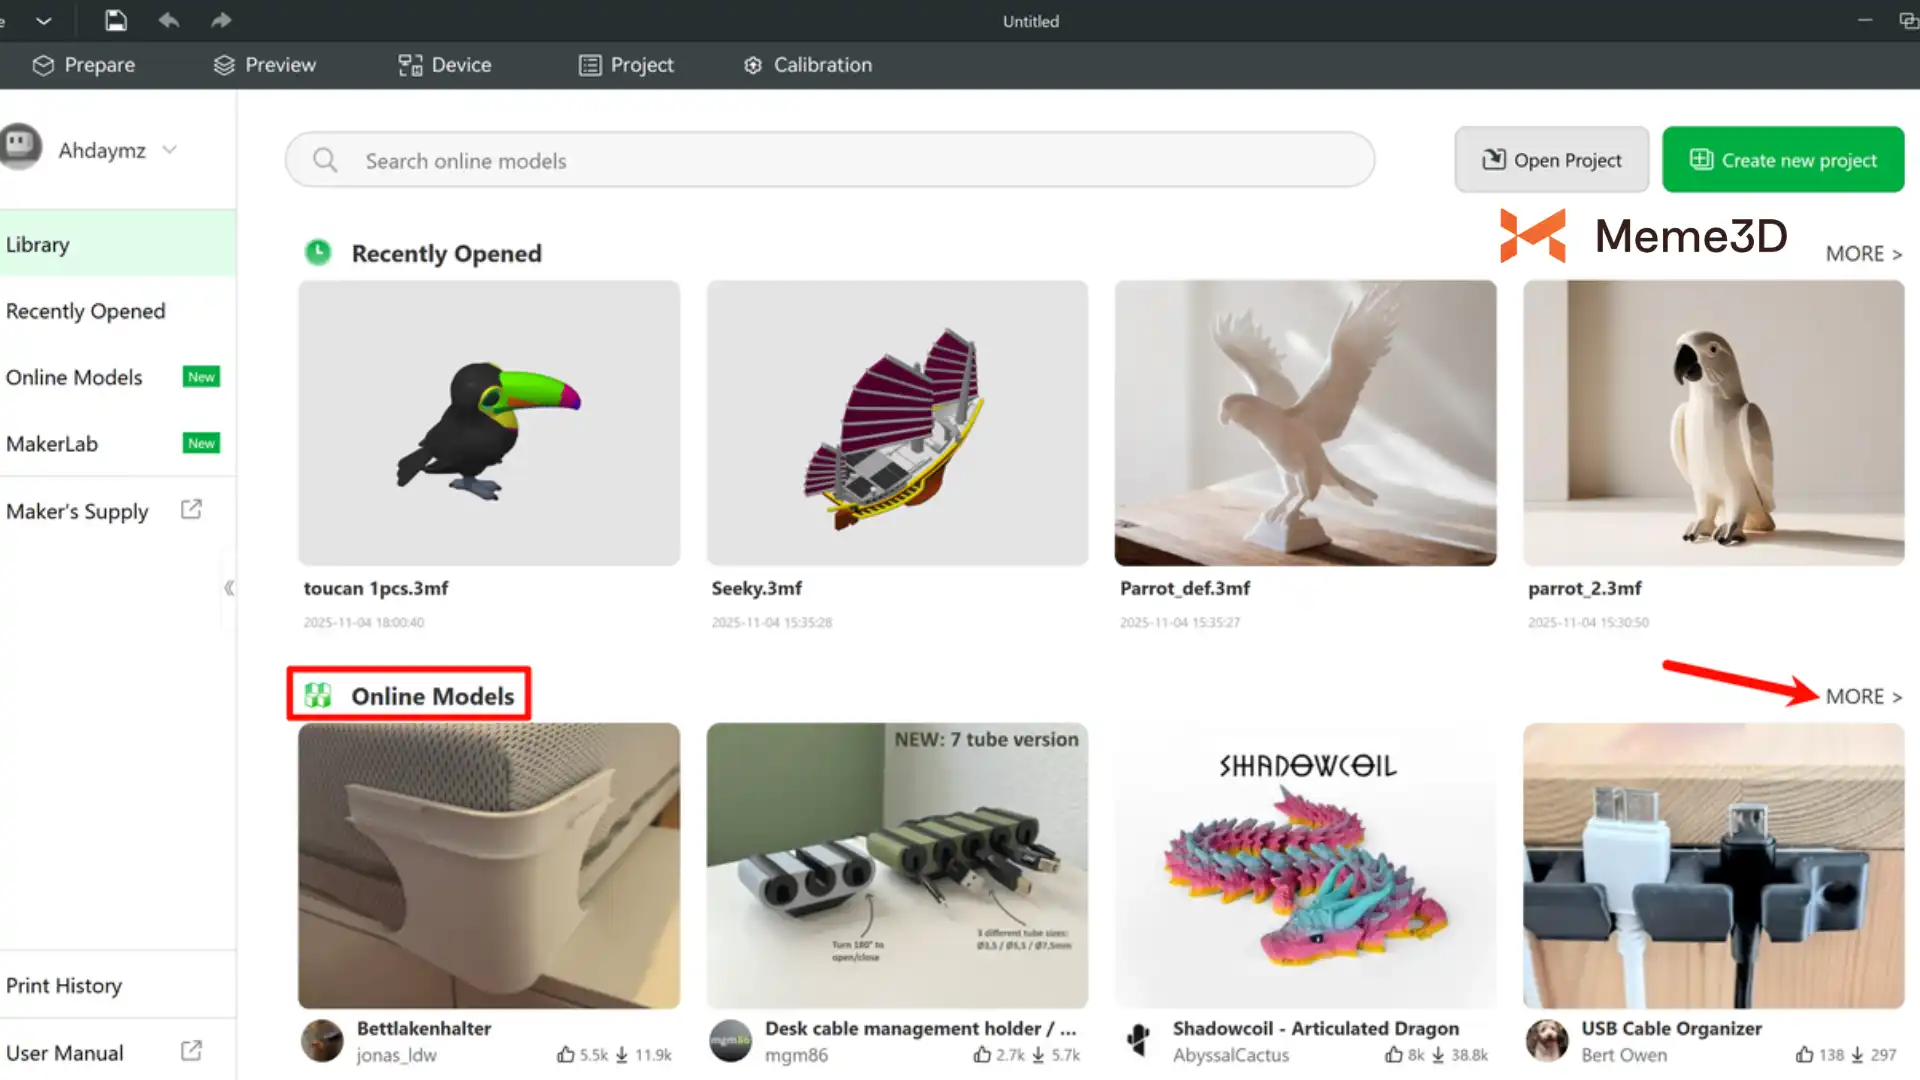Click download icon on USB Cable Organizer
Viewport: 1920px width, 1080px height.
(x=1857, y=1055)
